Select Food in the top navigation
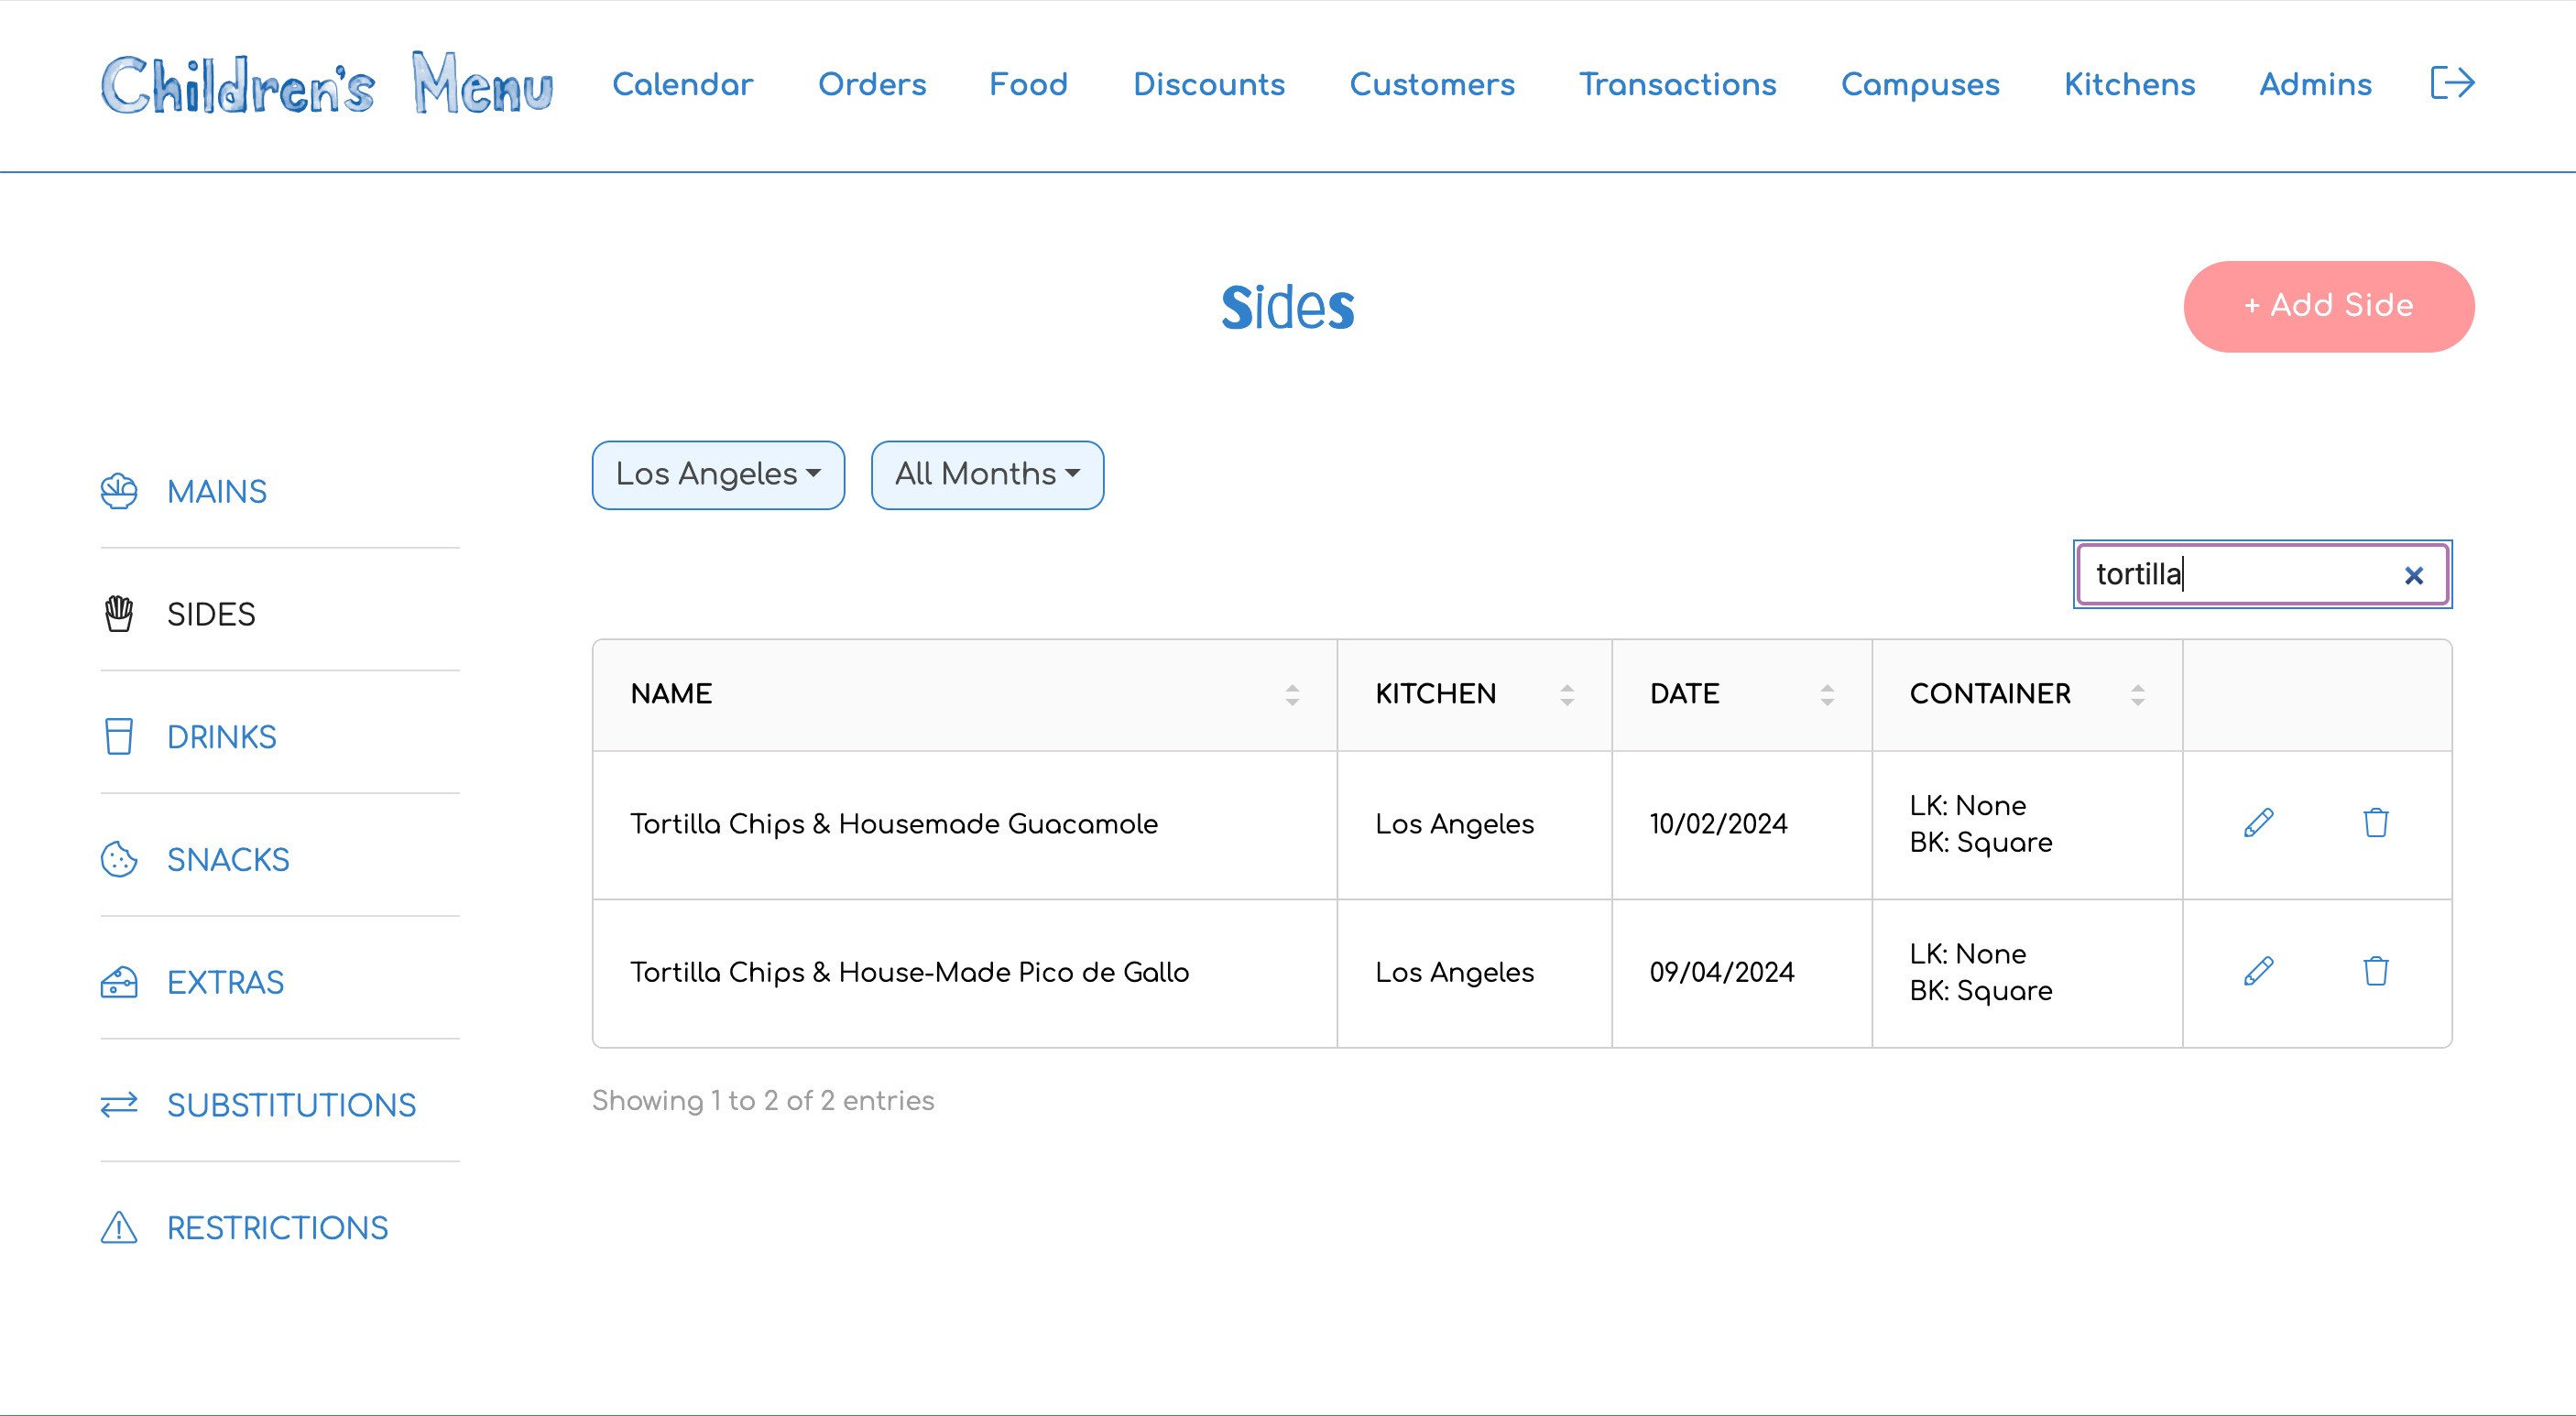This screenshot has height=1416, width=2576. click(1029, 84)
